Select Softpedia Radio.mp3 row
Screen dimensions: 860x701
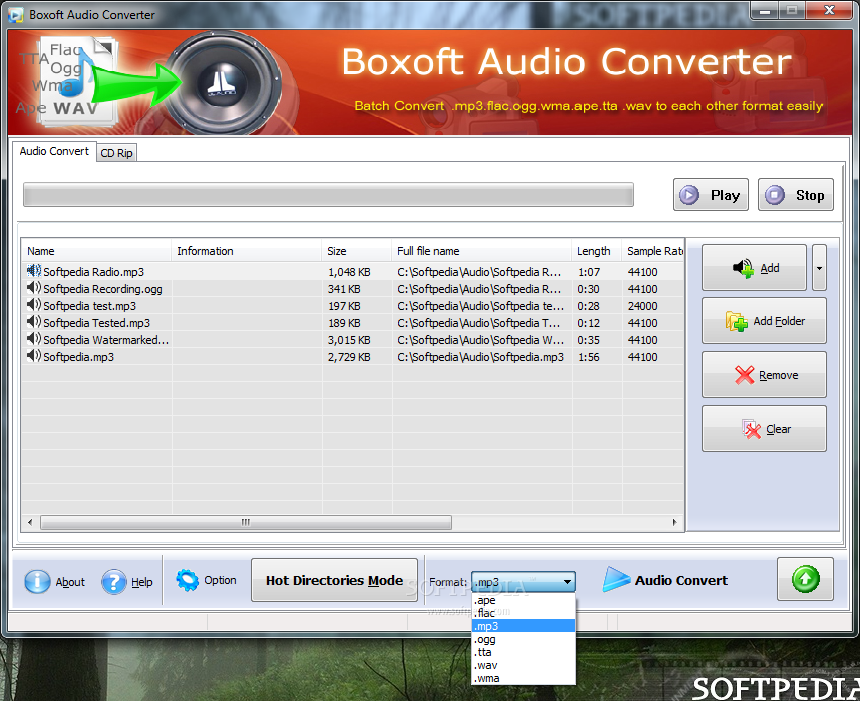click(352, 272)
